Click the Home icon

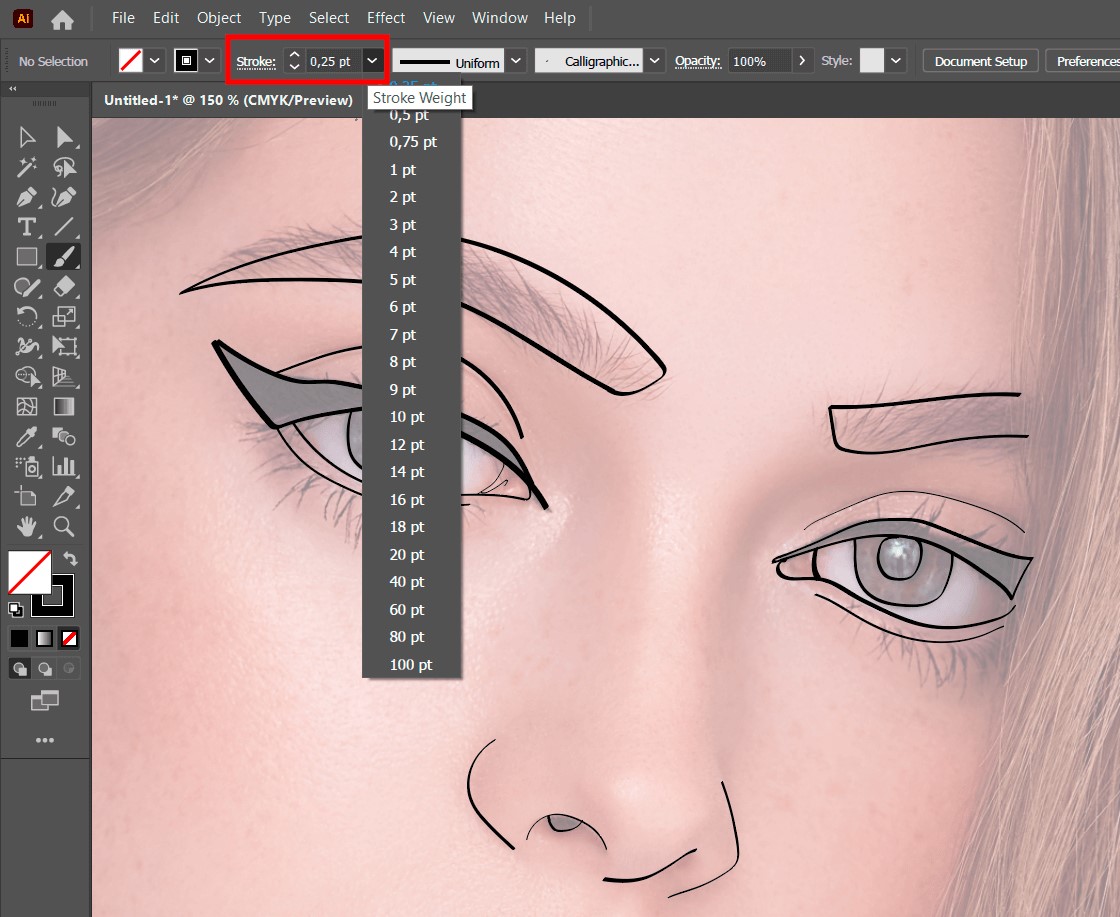click(62, 18)
